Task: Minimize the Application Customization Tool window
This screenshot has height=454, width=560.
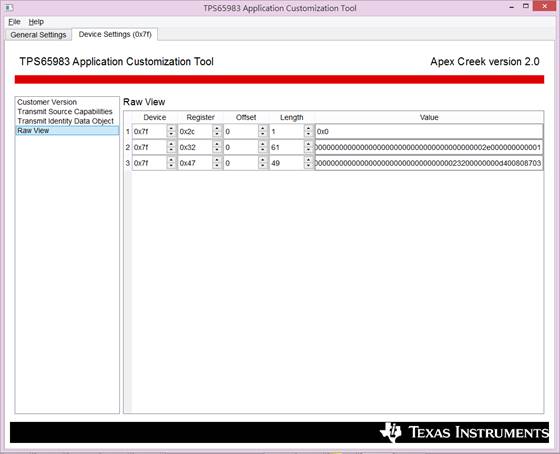Action: click(x=511, y=7)
